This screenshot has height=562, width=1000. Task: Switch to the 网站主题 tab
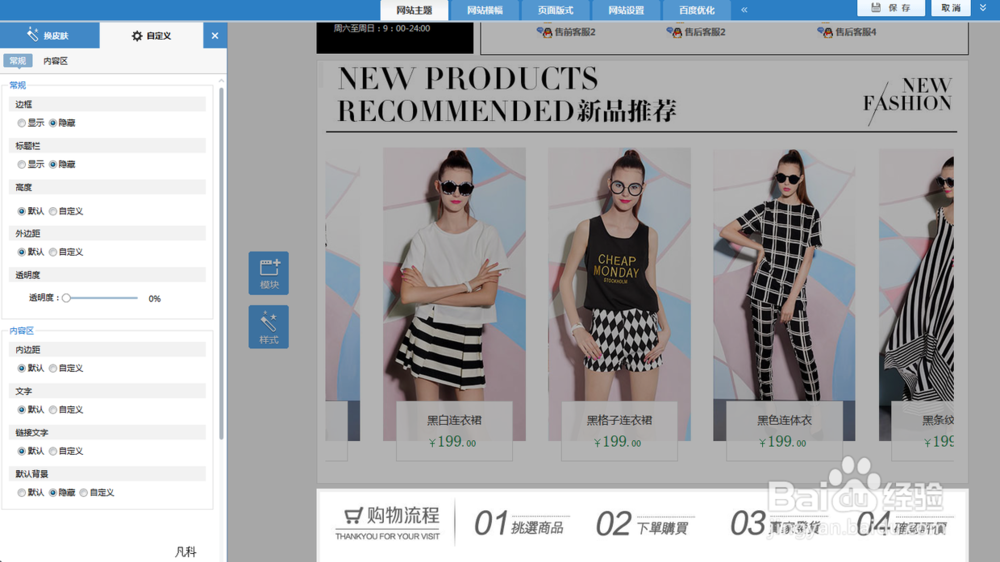[x=414, y=10]
